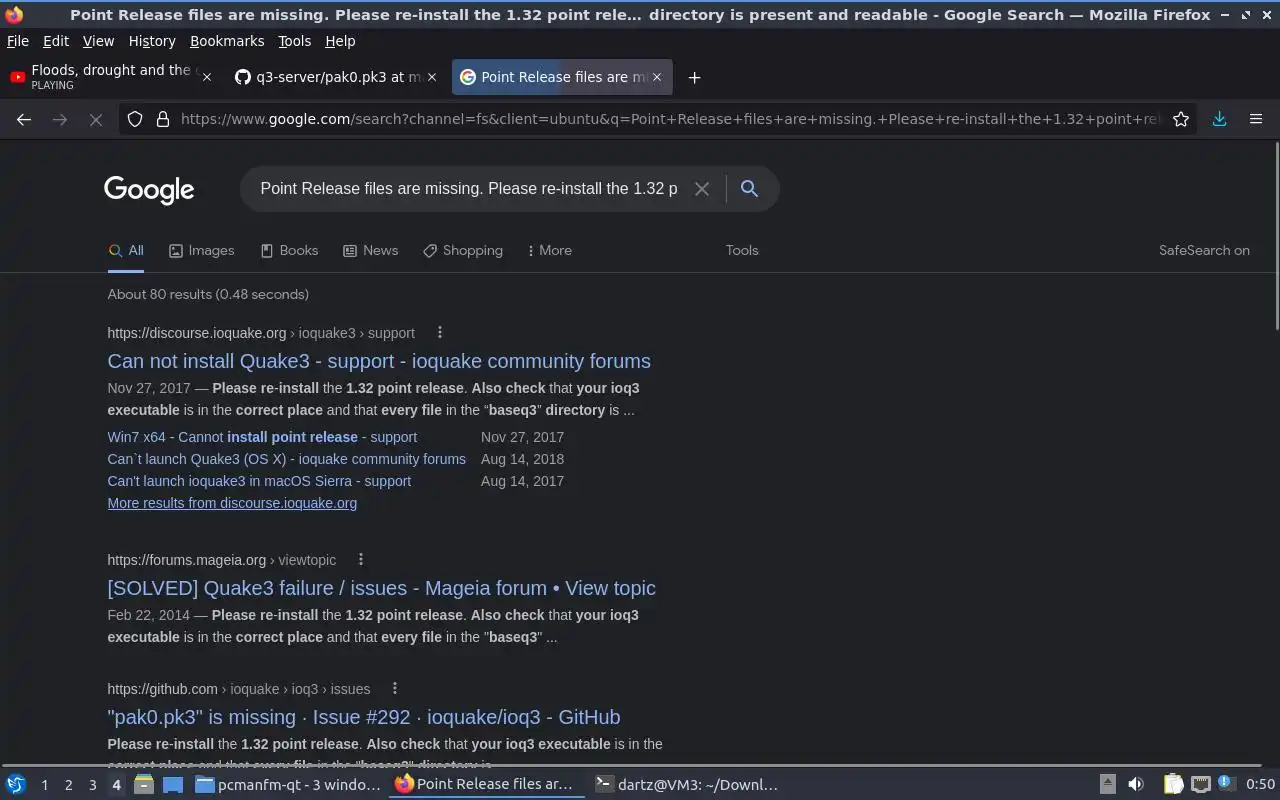The width and height of the screenshot is (1280, 800).
Task: Click into the Google search text field
Action: (468, 188)
